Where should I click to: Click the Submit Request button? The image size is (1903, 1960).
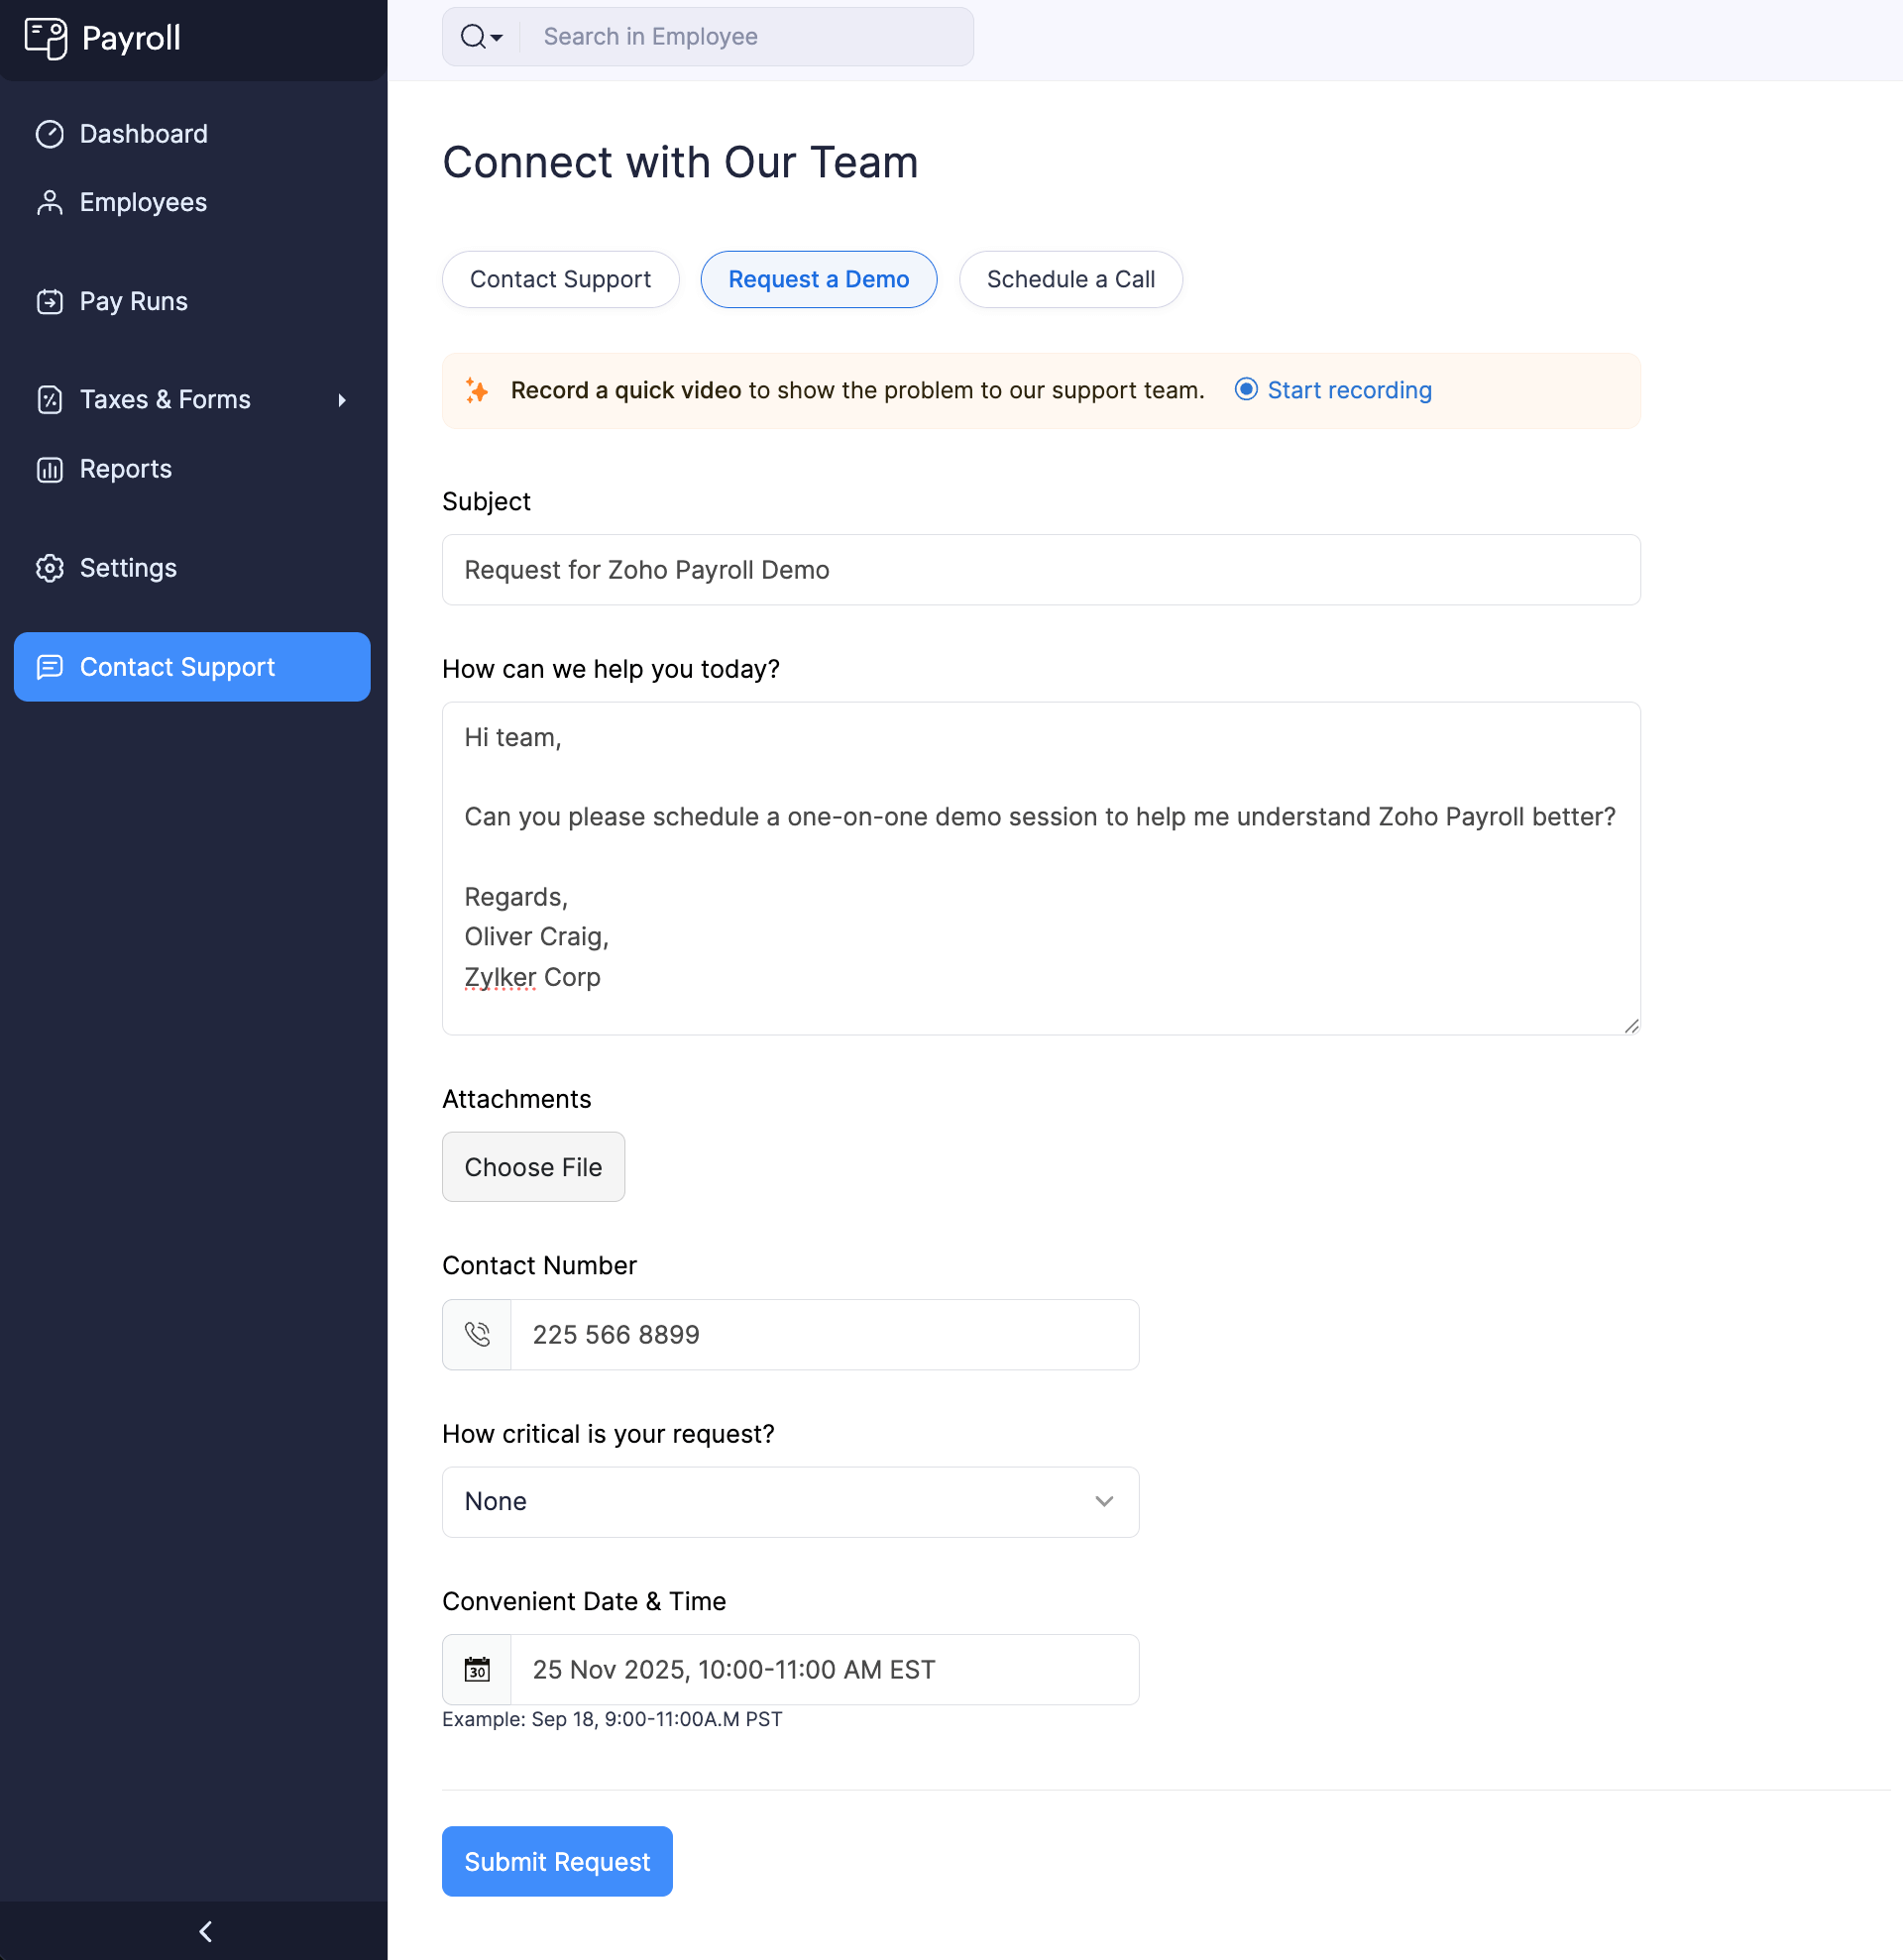click(x=557, y=1861)
